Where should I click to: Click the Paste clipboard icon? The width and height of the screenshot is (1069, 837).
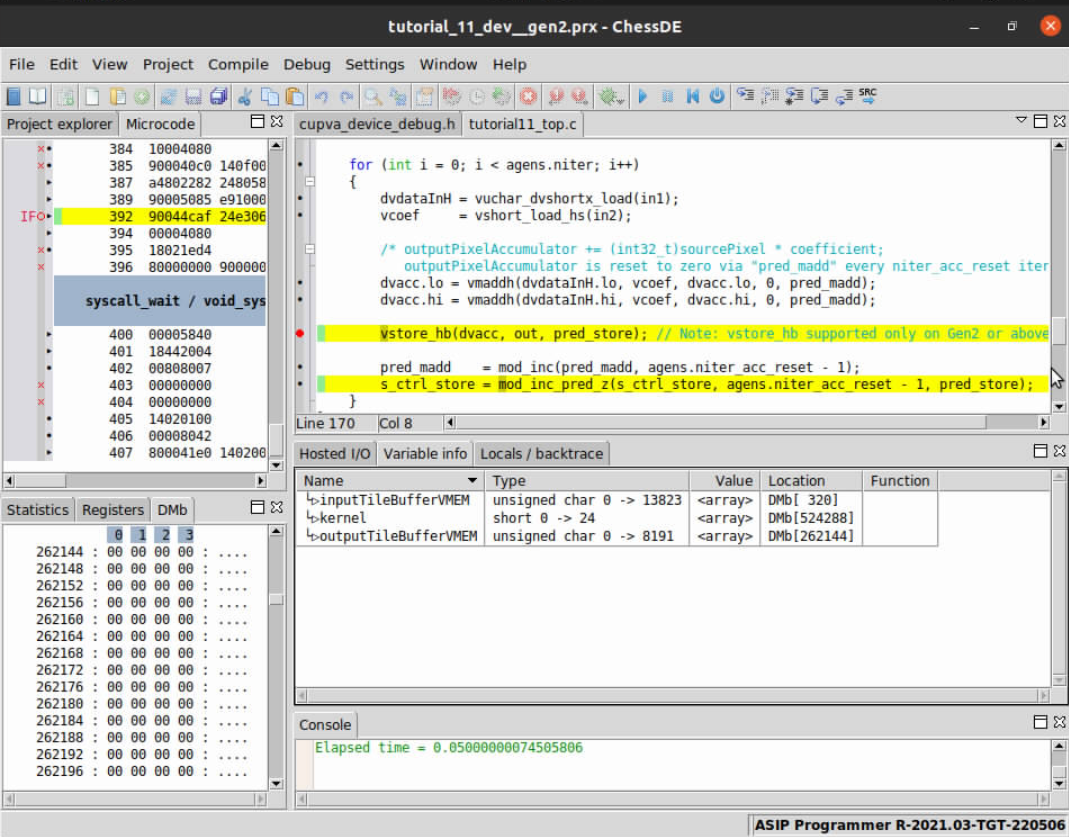pyautogui.click(x=295, y=97)
